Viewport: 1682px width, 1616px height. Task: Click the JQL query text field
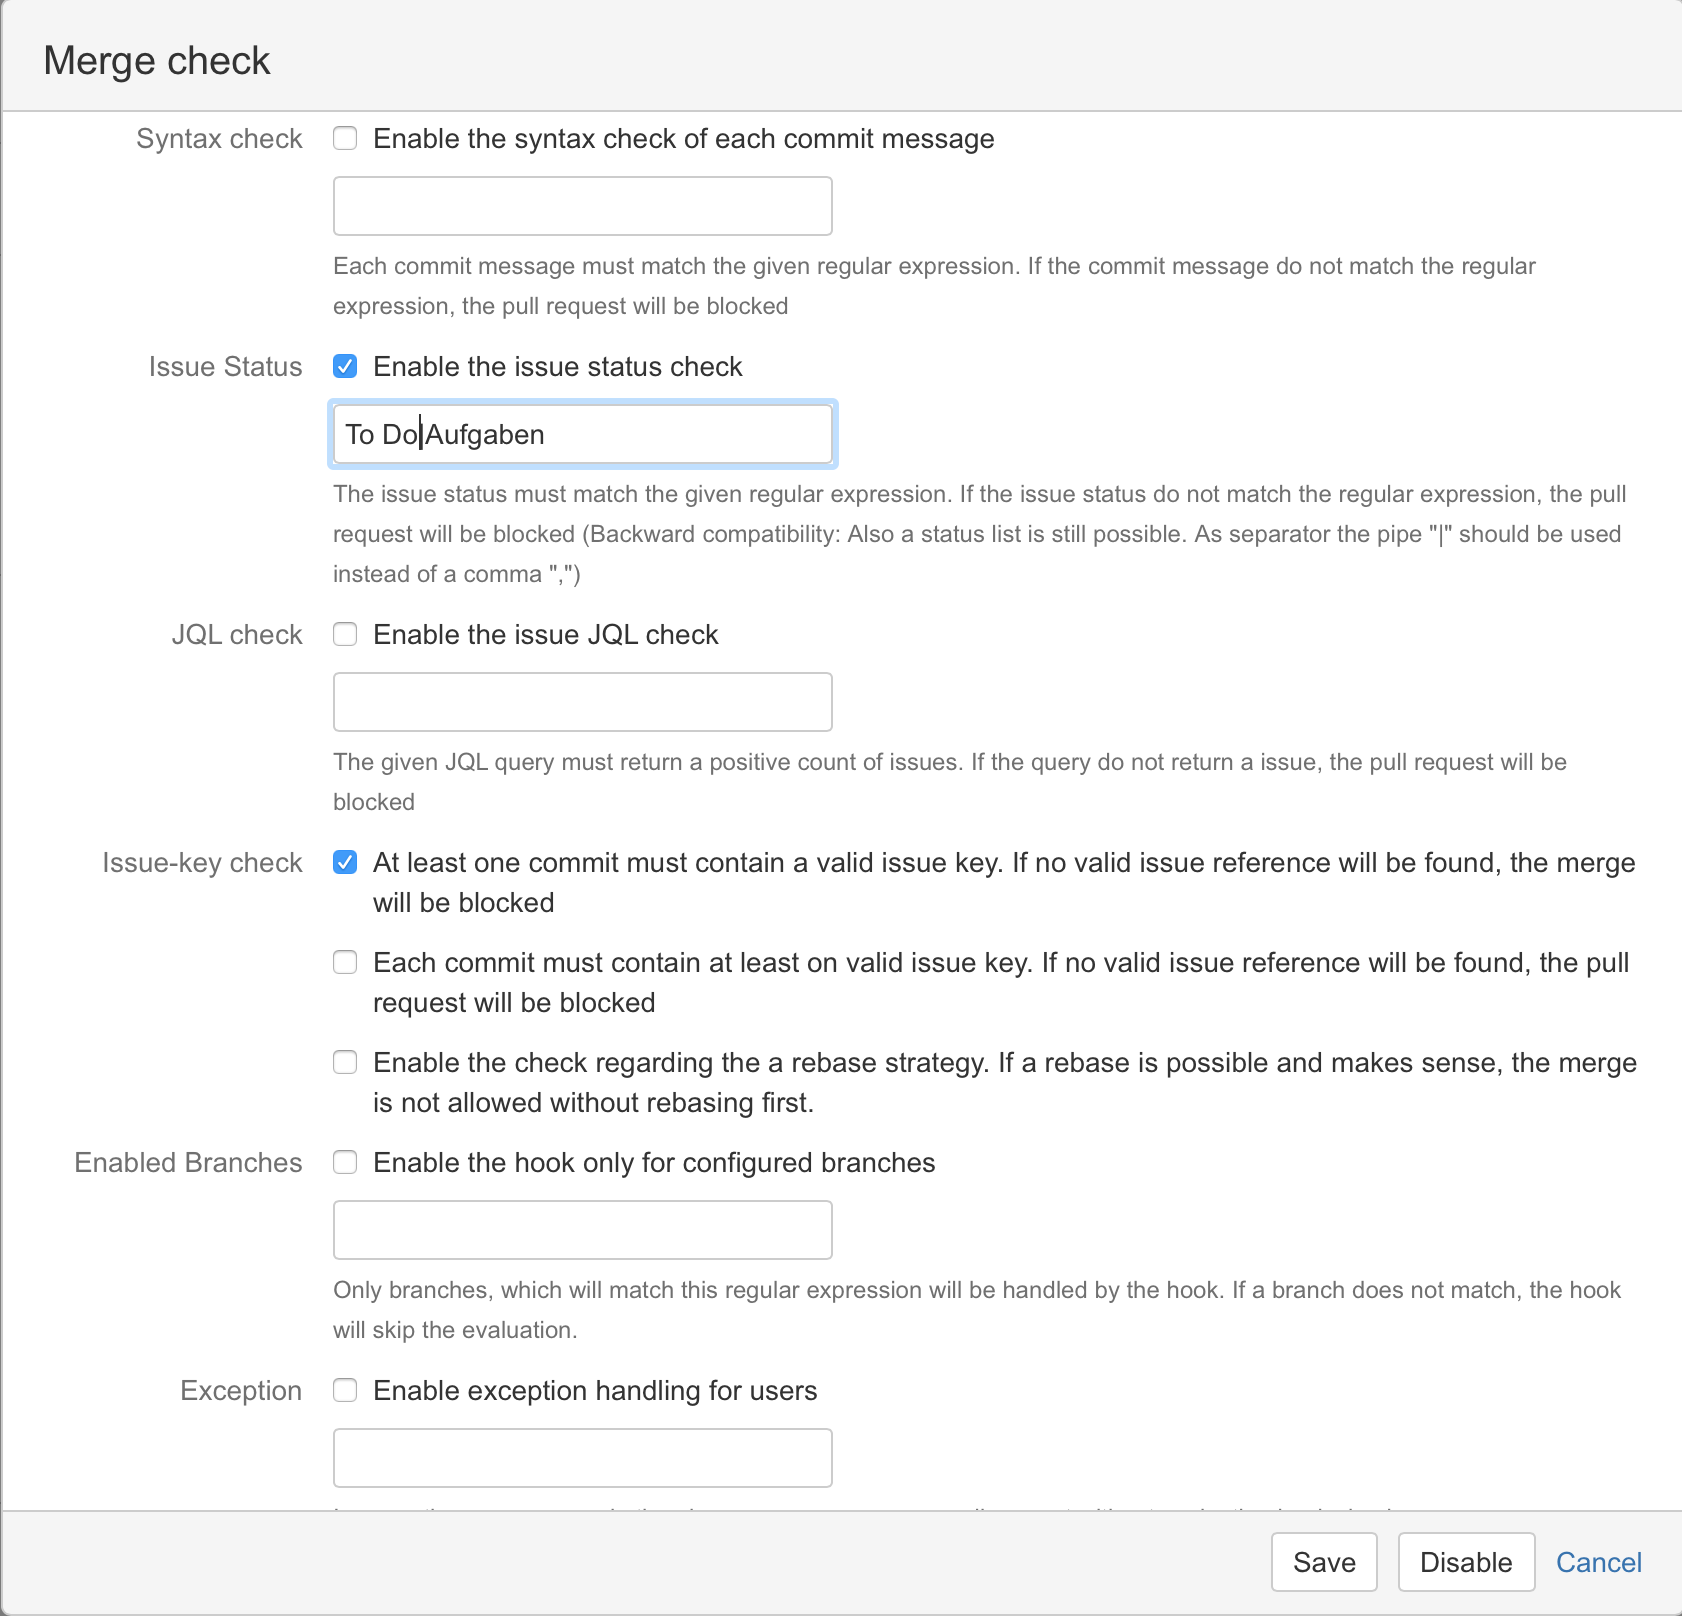pos(582,702)
